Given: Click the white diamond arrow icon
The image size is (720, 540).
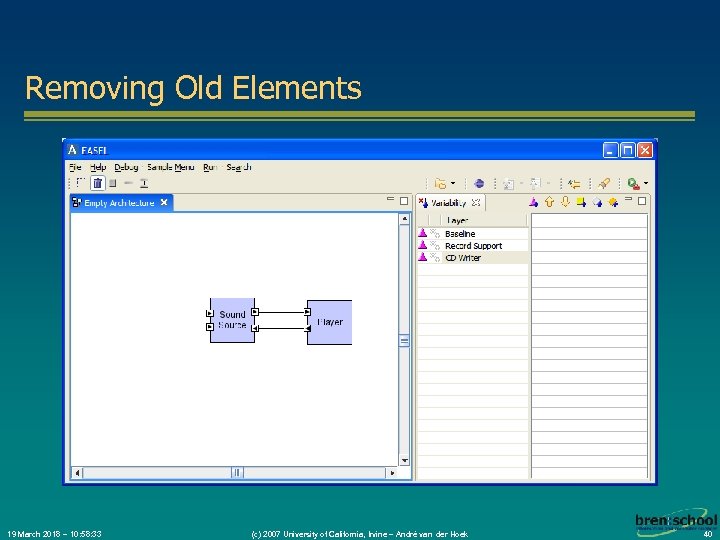Looking at the screenshot, I should point(597,202).
